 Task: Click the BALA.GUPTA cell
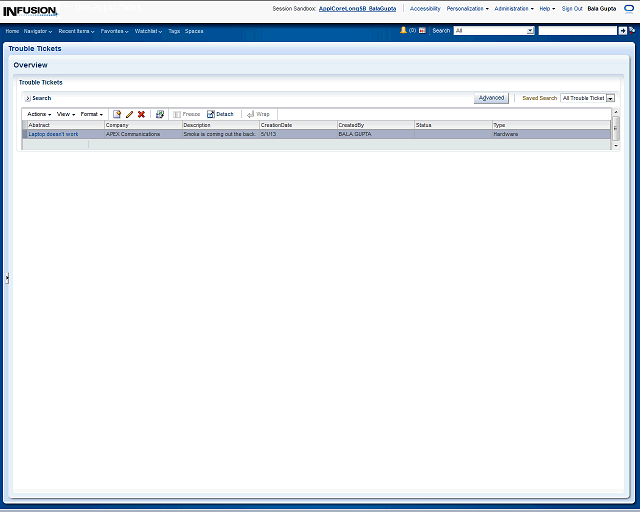click(376, 134)
